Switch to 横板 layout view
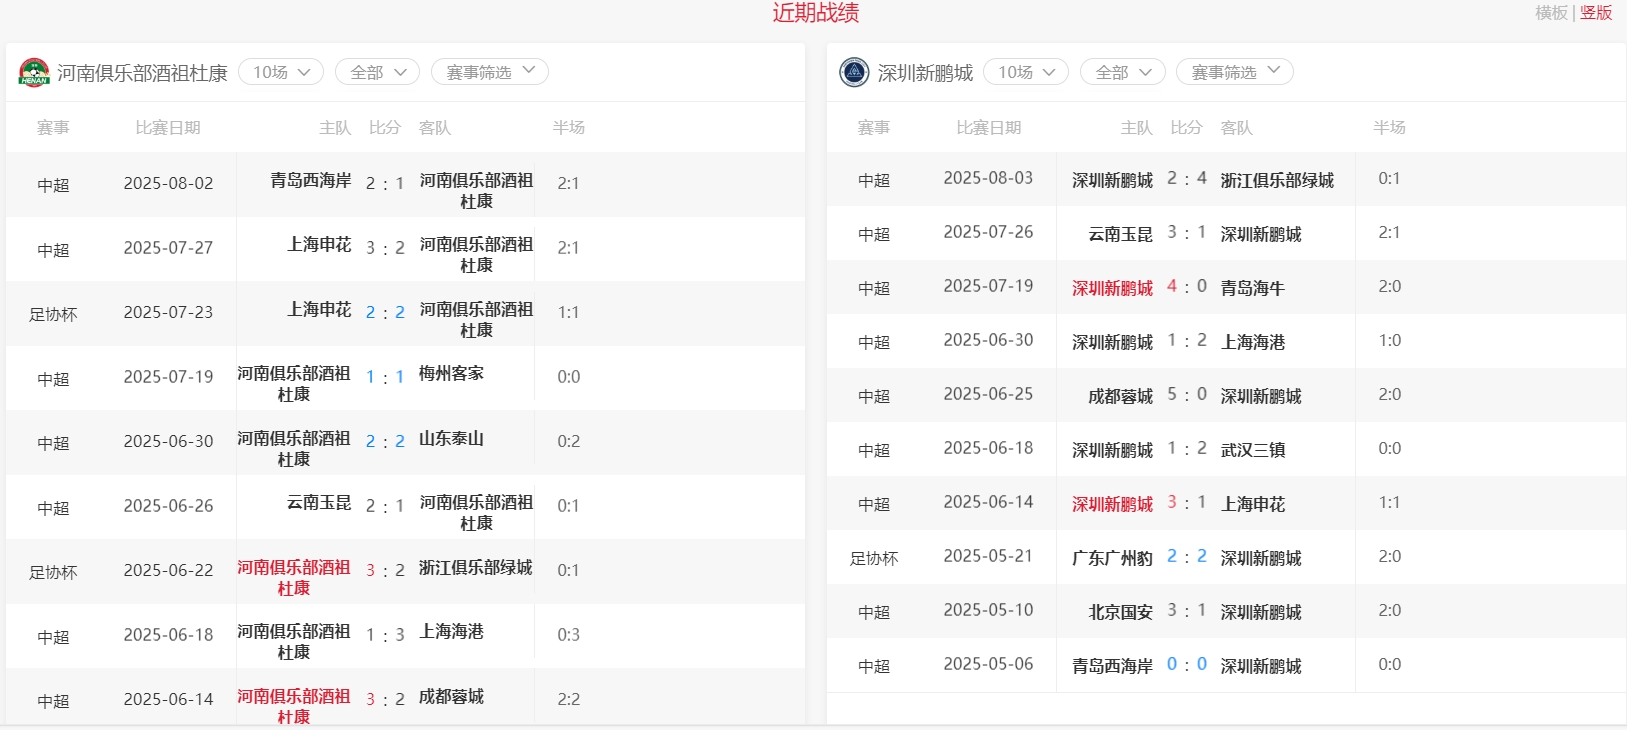1627x730 pixels. [x=1551, y=13]
